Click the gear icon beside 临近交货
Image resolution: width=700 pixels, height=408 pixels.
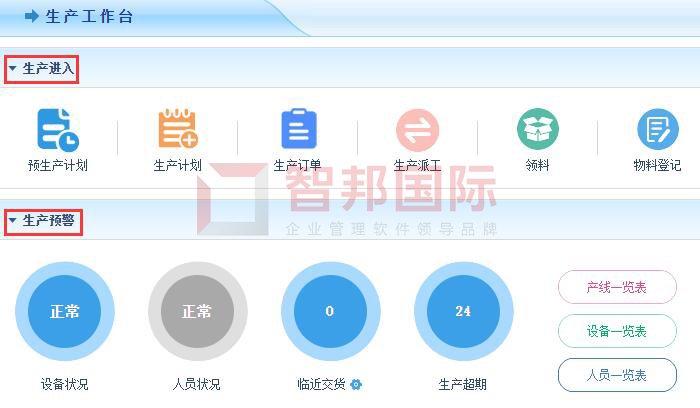pos(356,384)
